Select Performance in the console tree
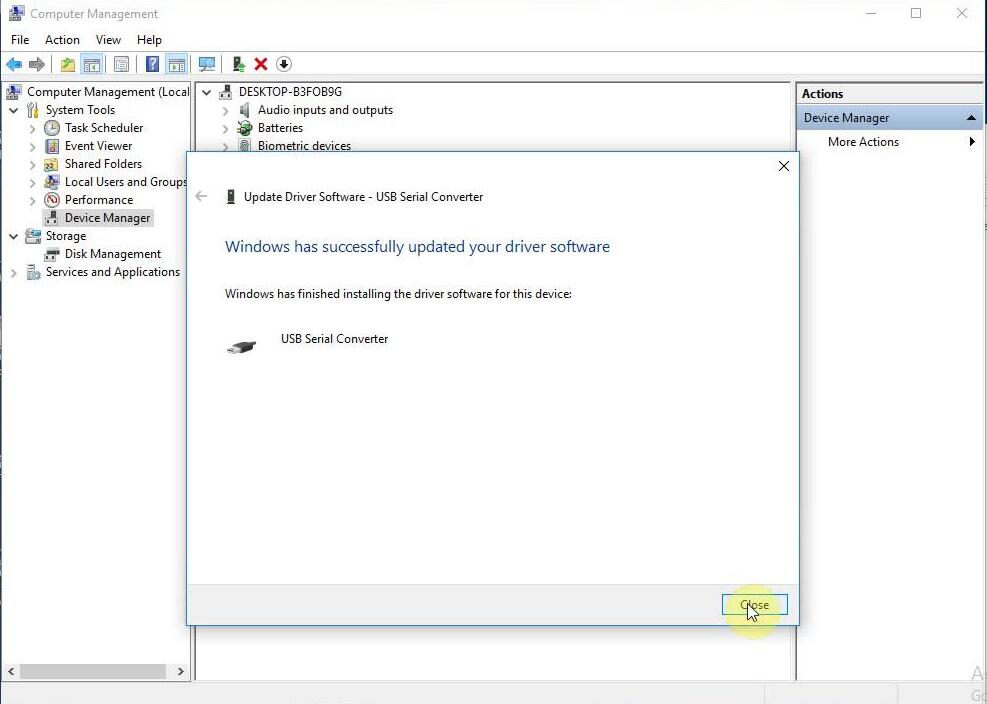Screen dimensions: 987x704 click(x=99, y=200)
